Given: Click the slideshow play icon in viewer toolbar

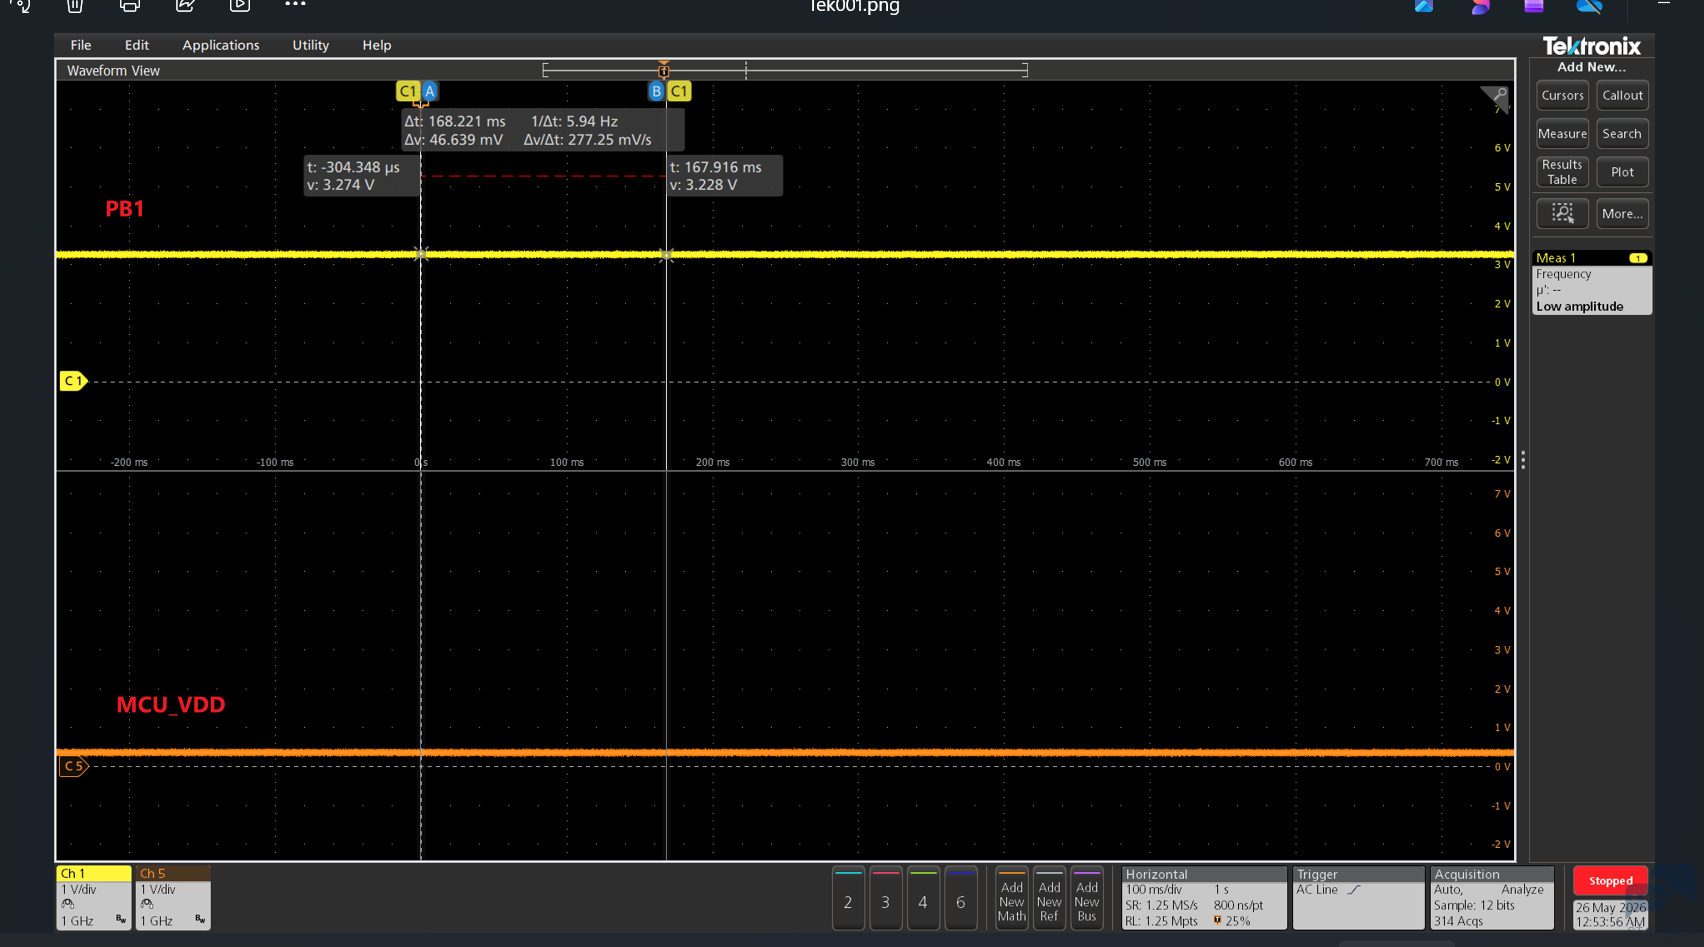Looking at the screenshot, I should pos(240,6).
